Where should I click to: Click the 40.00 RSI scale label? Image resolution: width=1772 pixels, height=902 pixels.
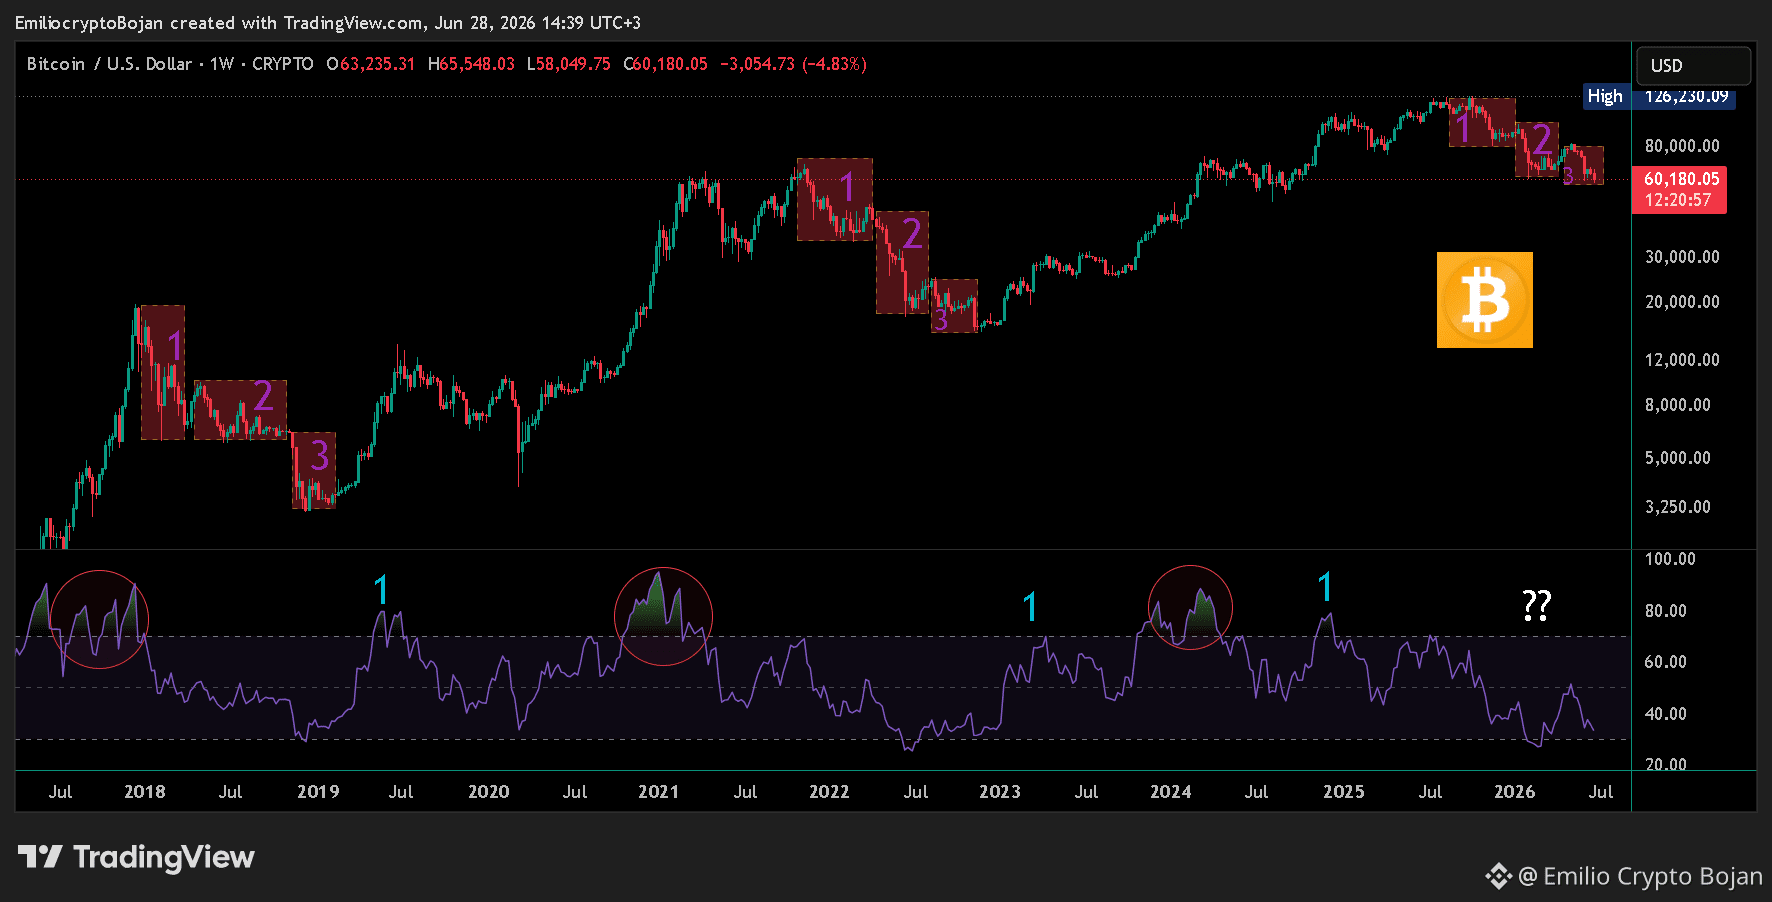1666,714
